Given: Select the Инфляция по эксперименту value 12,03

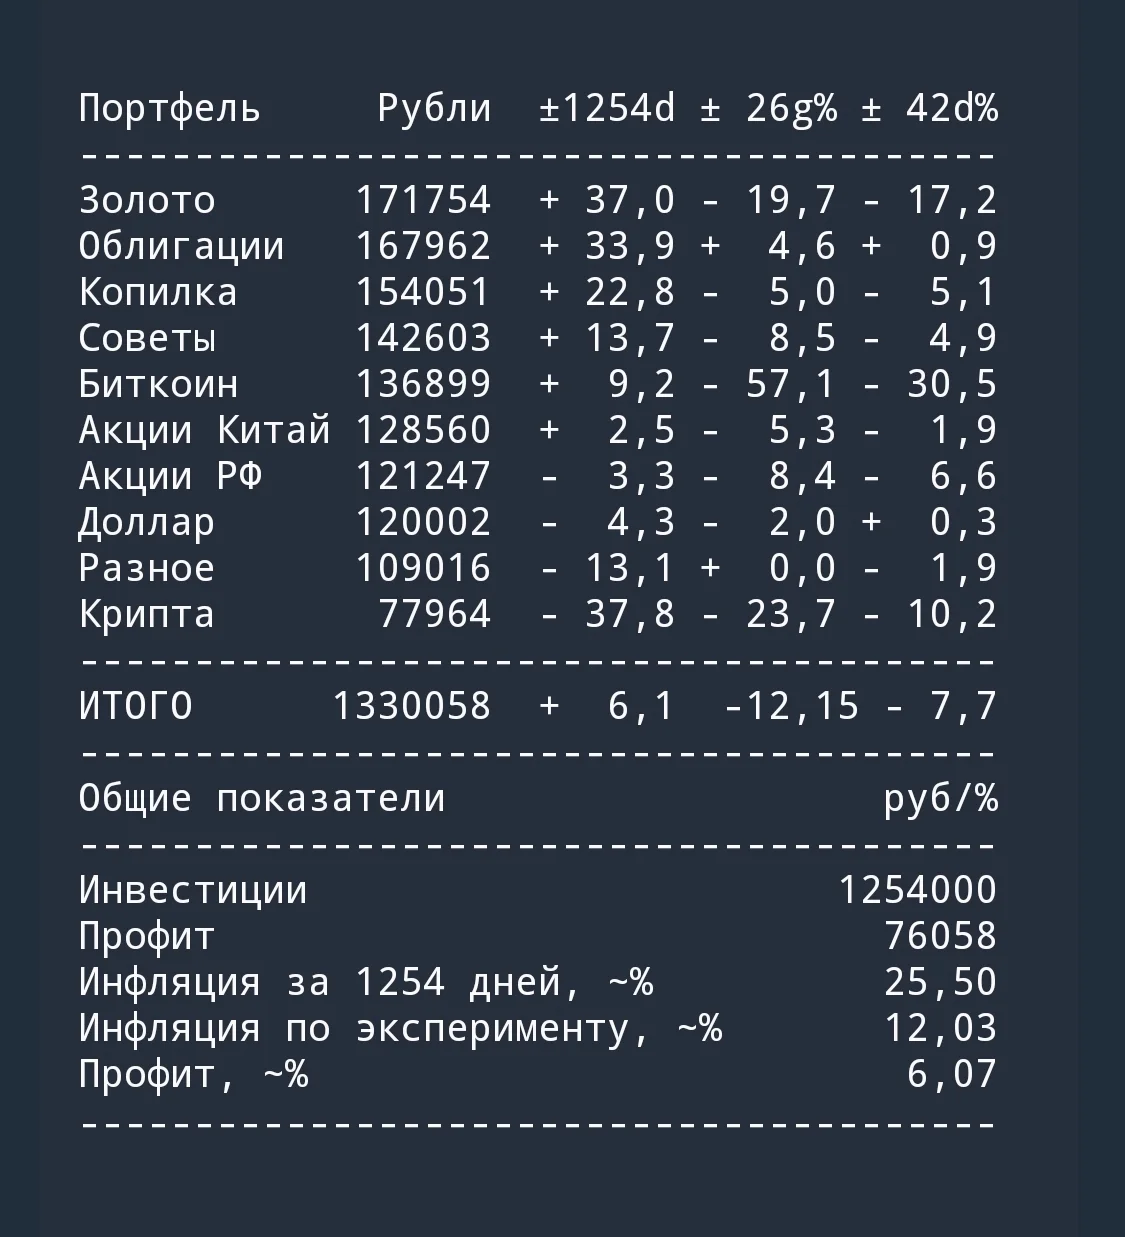Looking at the screenshot, I should coord(941,1029).
